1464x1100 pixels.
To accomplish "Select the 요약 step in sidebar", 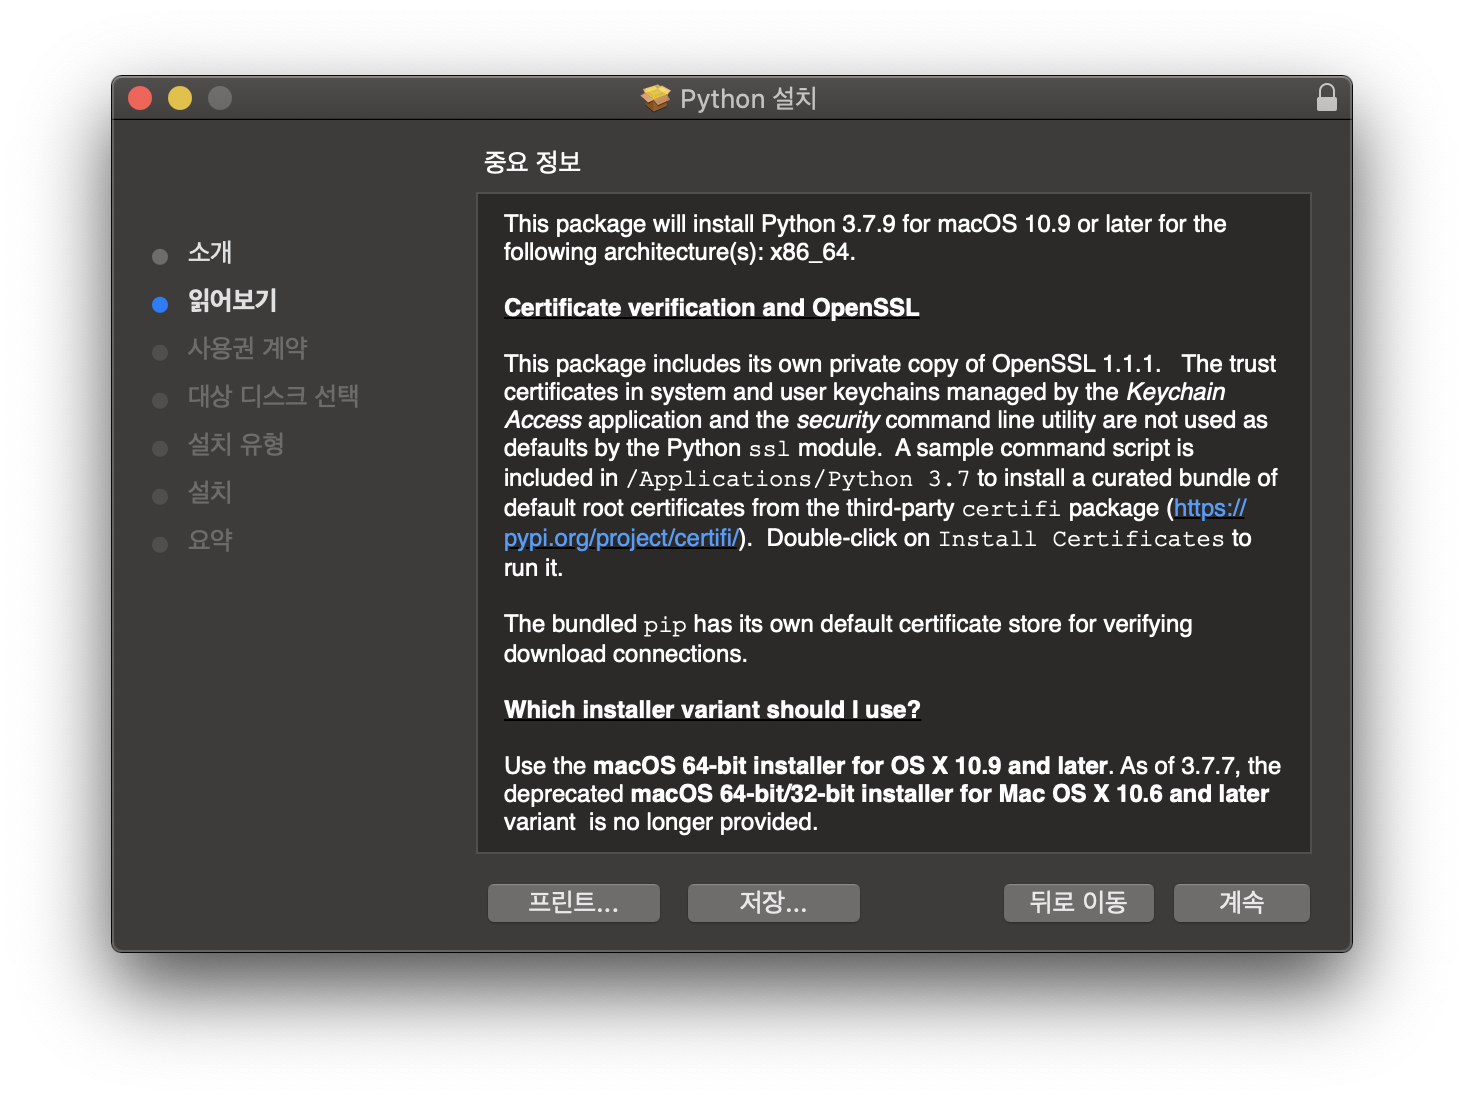I will [210, 540].
